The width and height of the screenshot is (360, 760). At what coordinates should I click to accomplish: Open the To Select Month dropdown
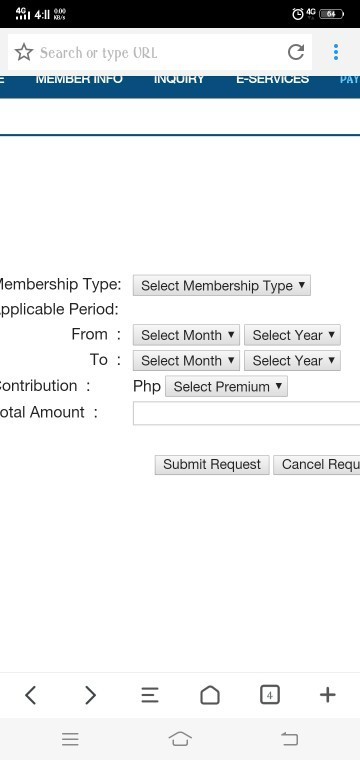point(187,361)
